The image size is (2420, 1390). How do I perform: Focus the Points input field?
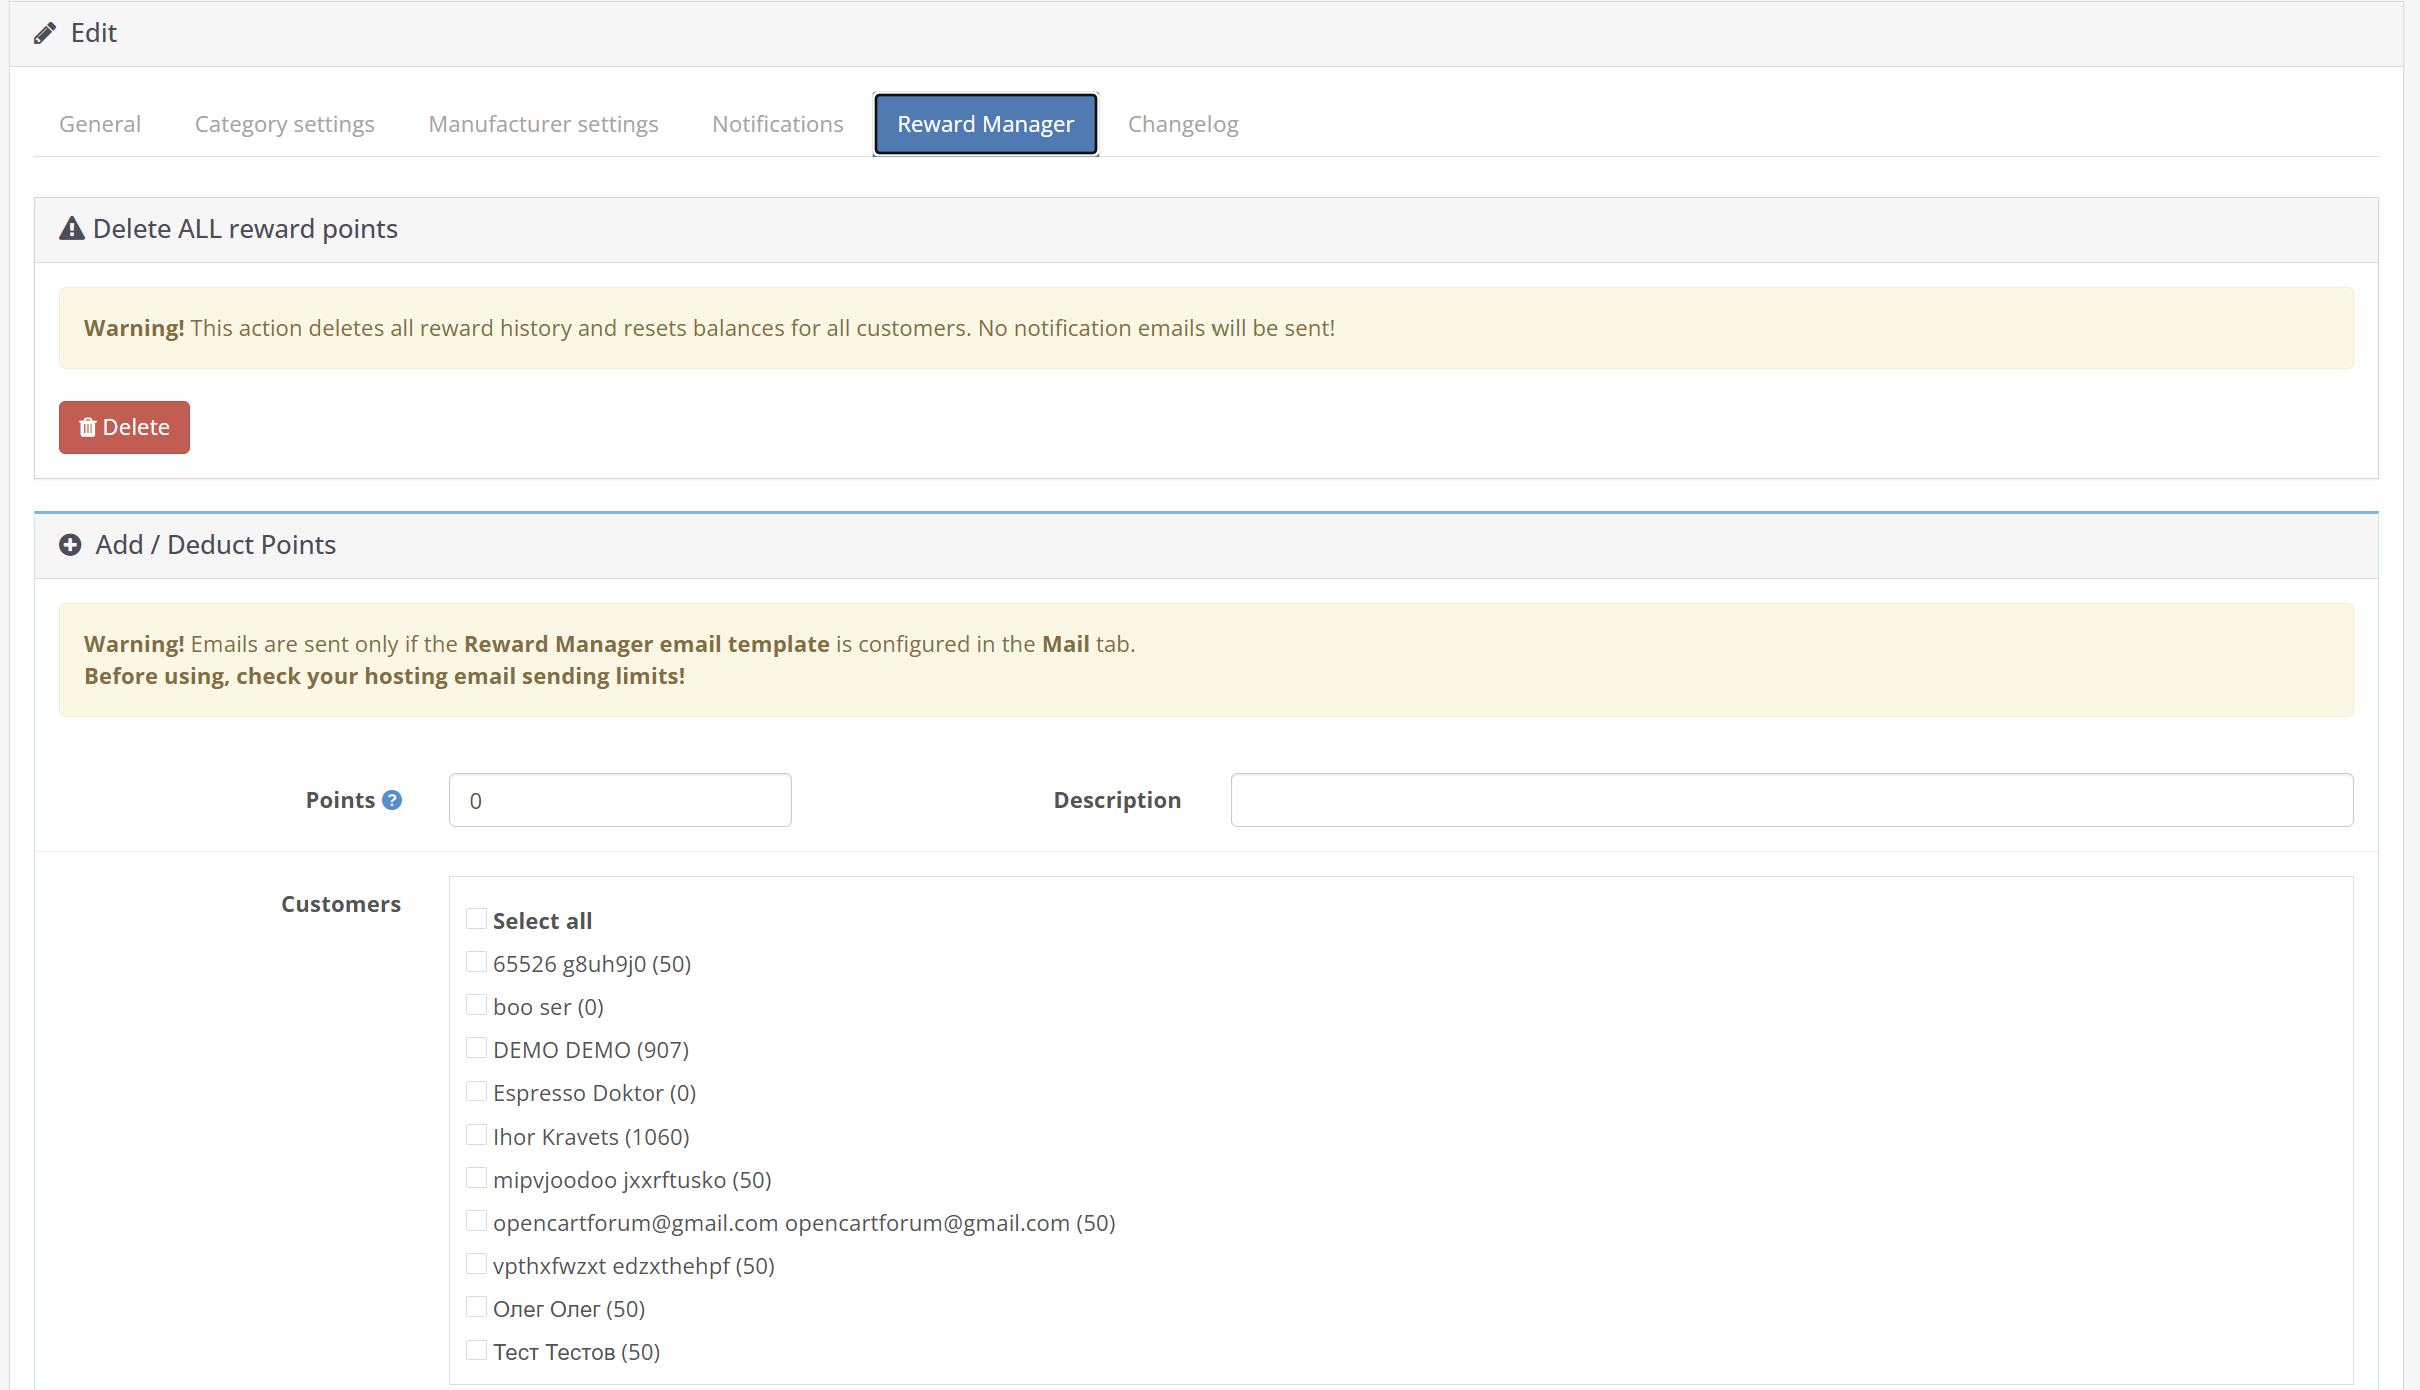[620, 800]
